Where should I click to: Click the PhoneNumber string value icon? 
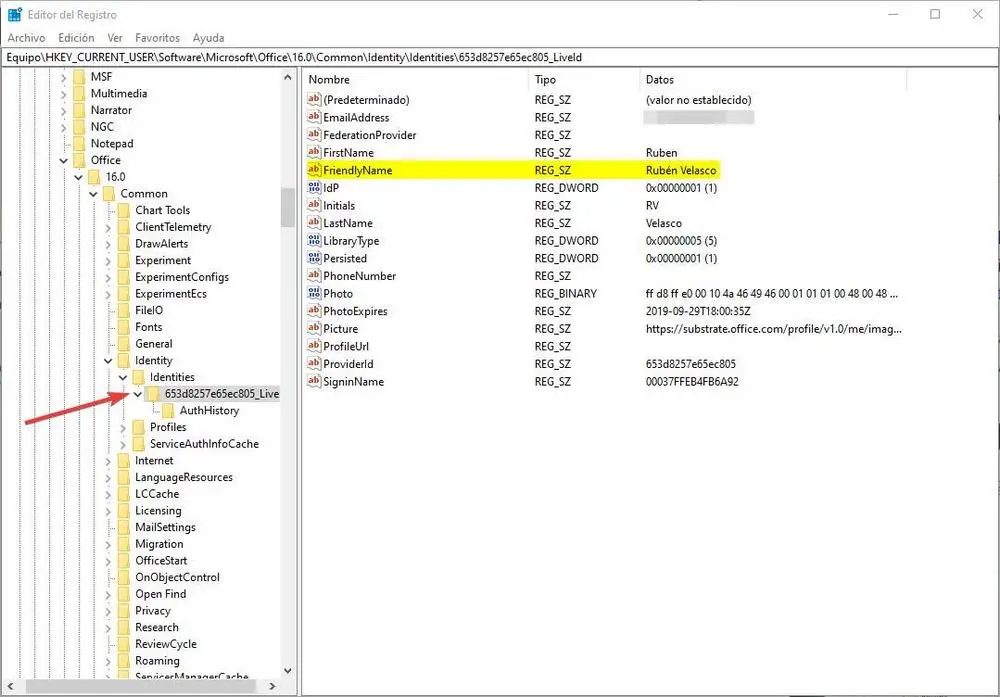tap(314, 275)
